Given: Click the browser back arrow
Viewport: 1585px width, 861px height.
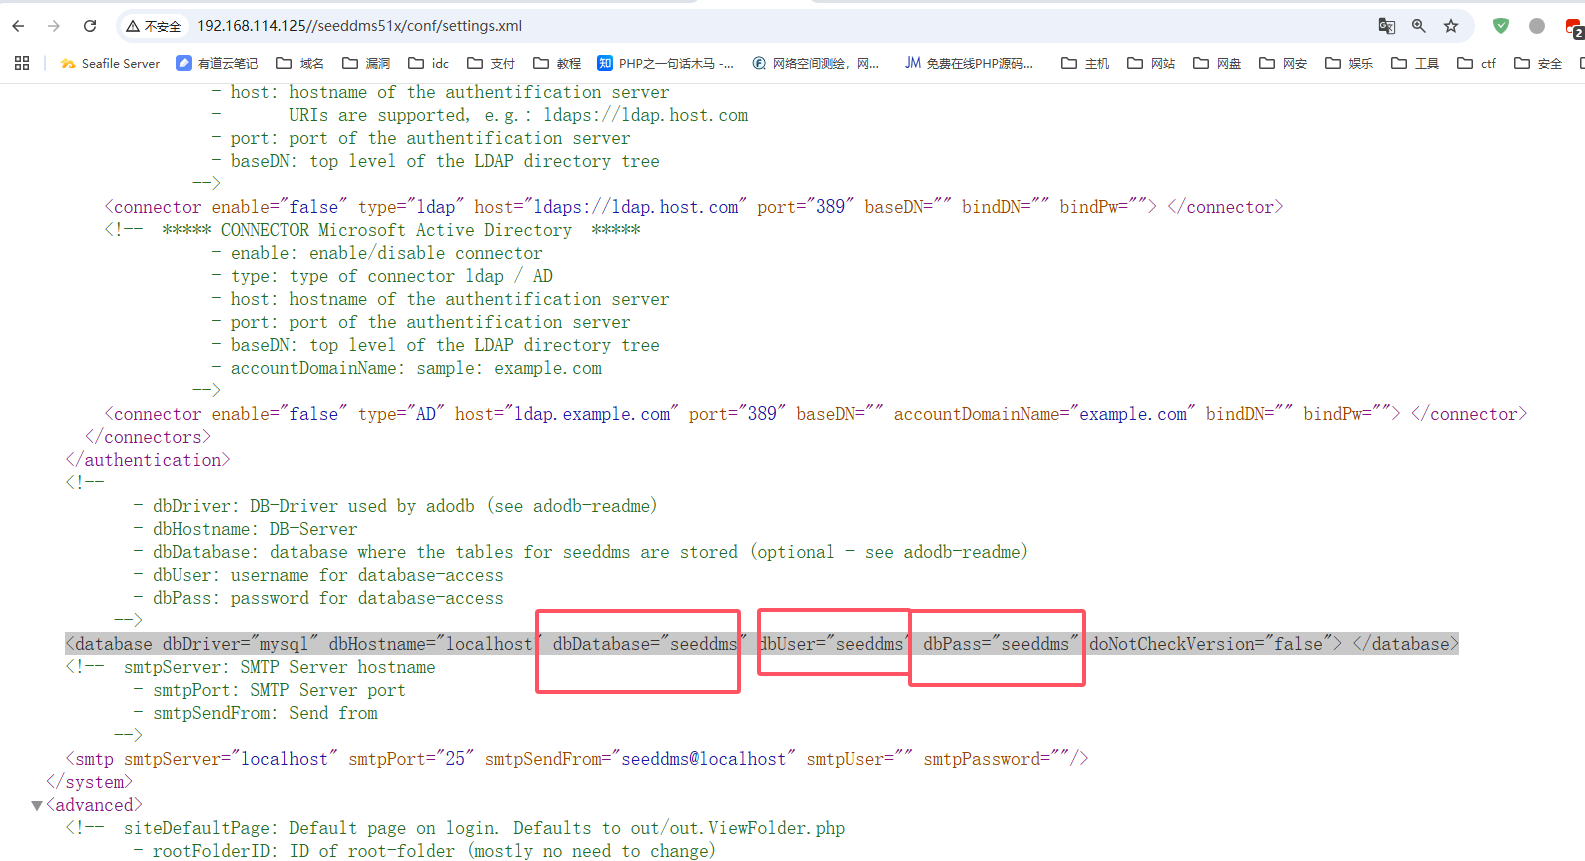Looking at the screenshot, I should click(18, 26).
